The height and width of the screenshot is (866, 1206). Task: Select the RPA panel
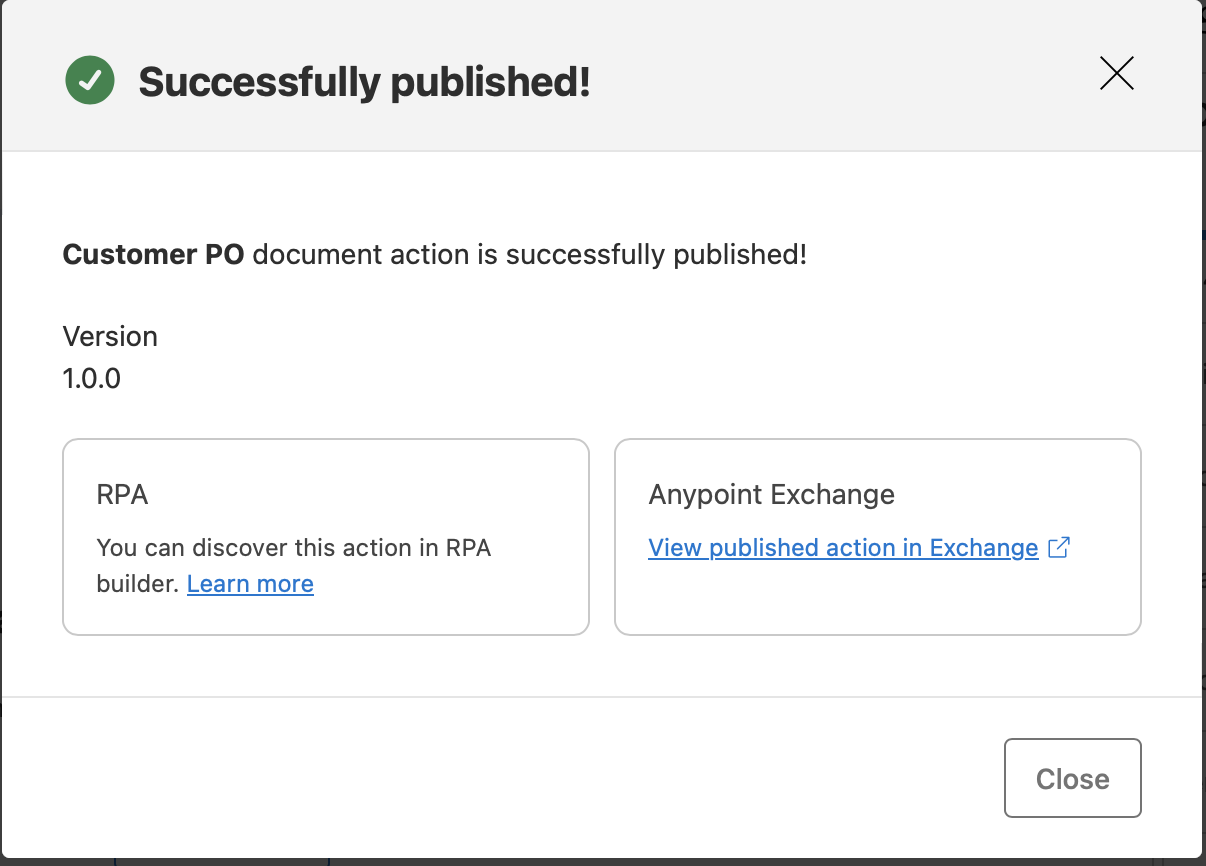click(x=325, y=536)
